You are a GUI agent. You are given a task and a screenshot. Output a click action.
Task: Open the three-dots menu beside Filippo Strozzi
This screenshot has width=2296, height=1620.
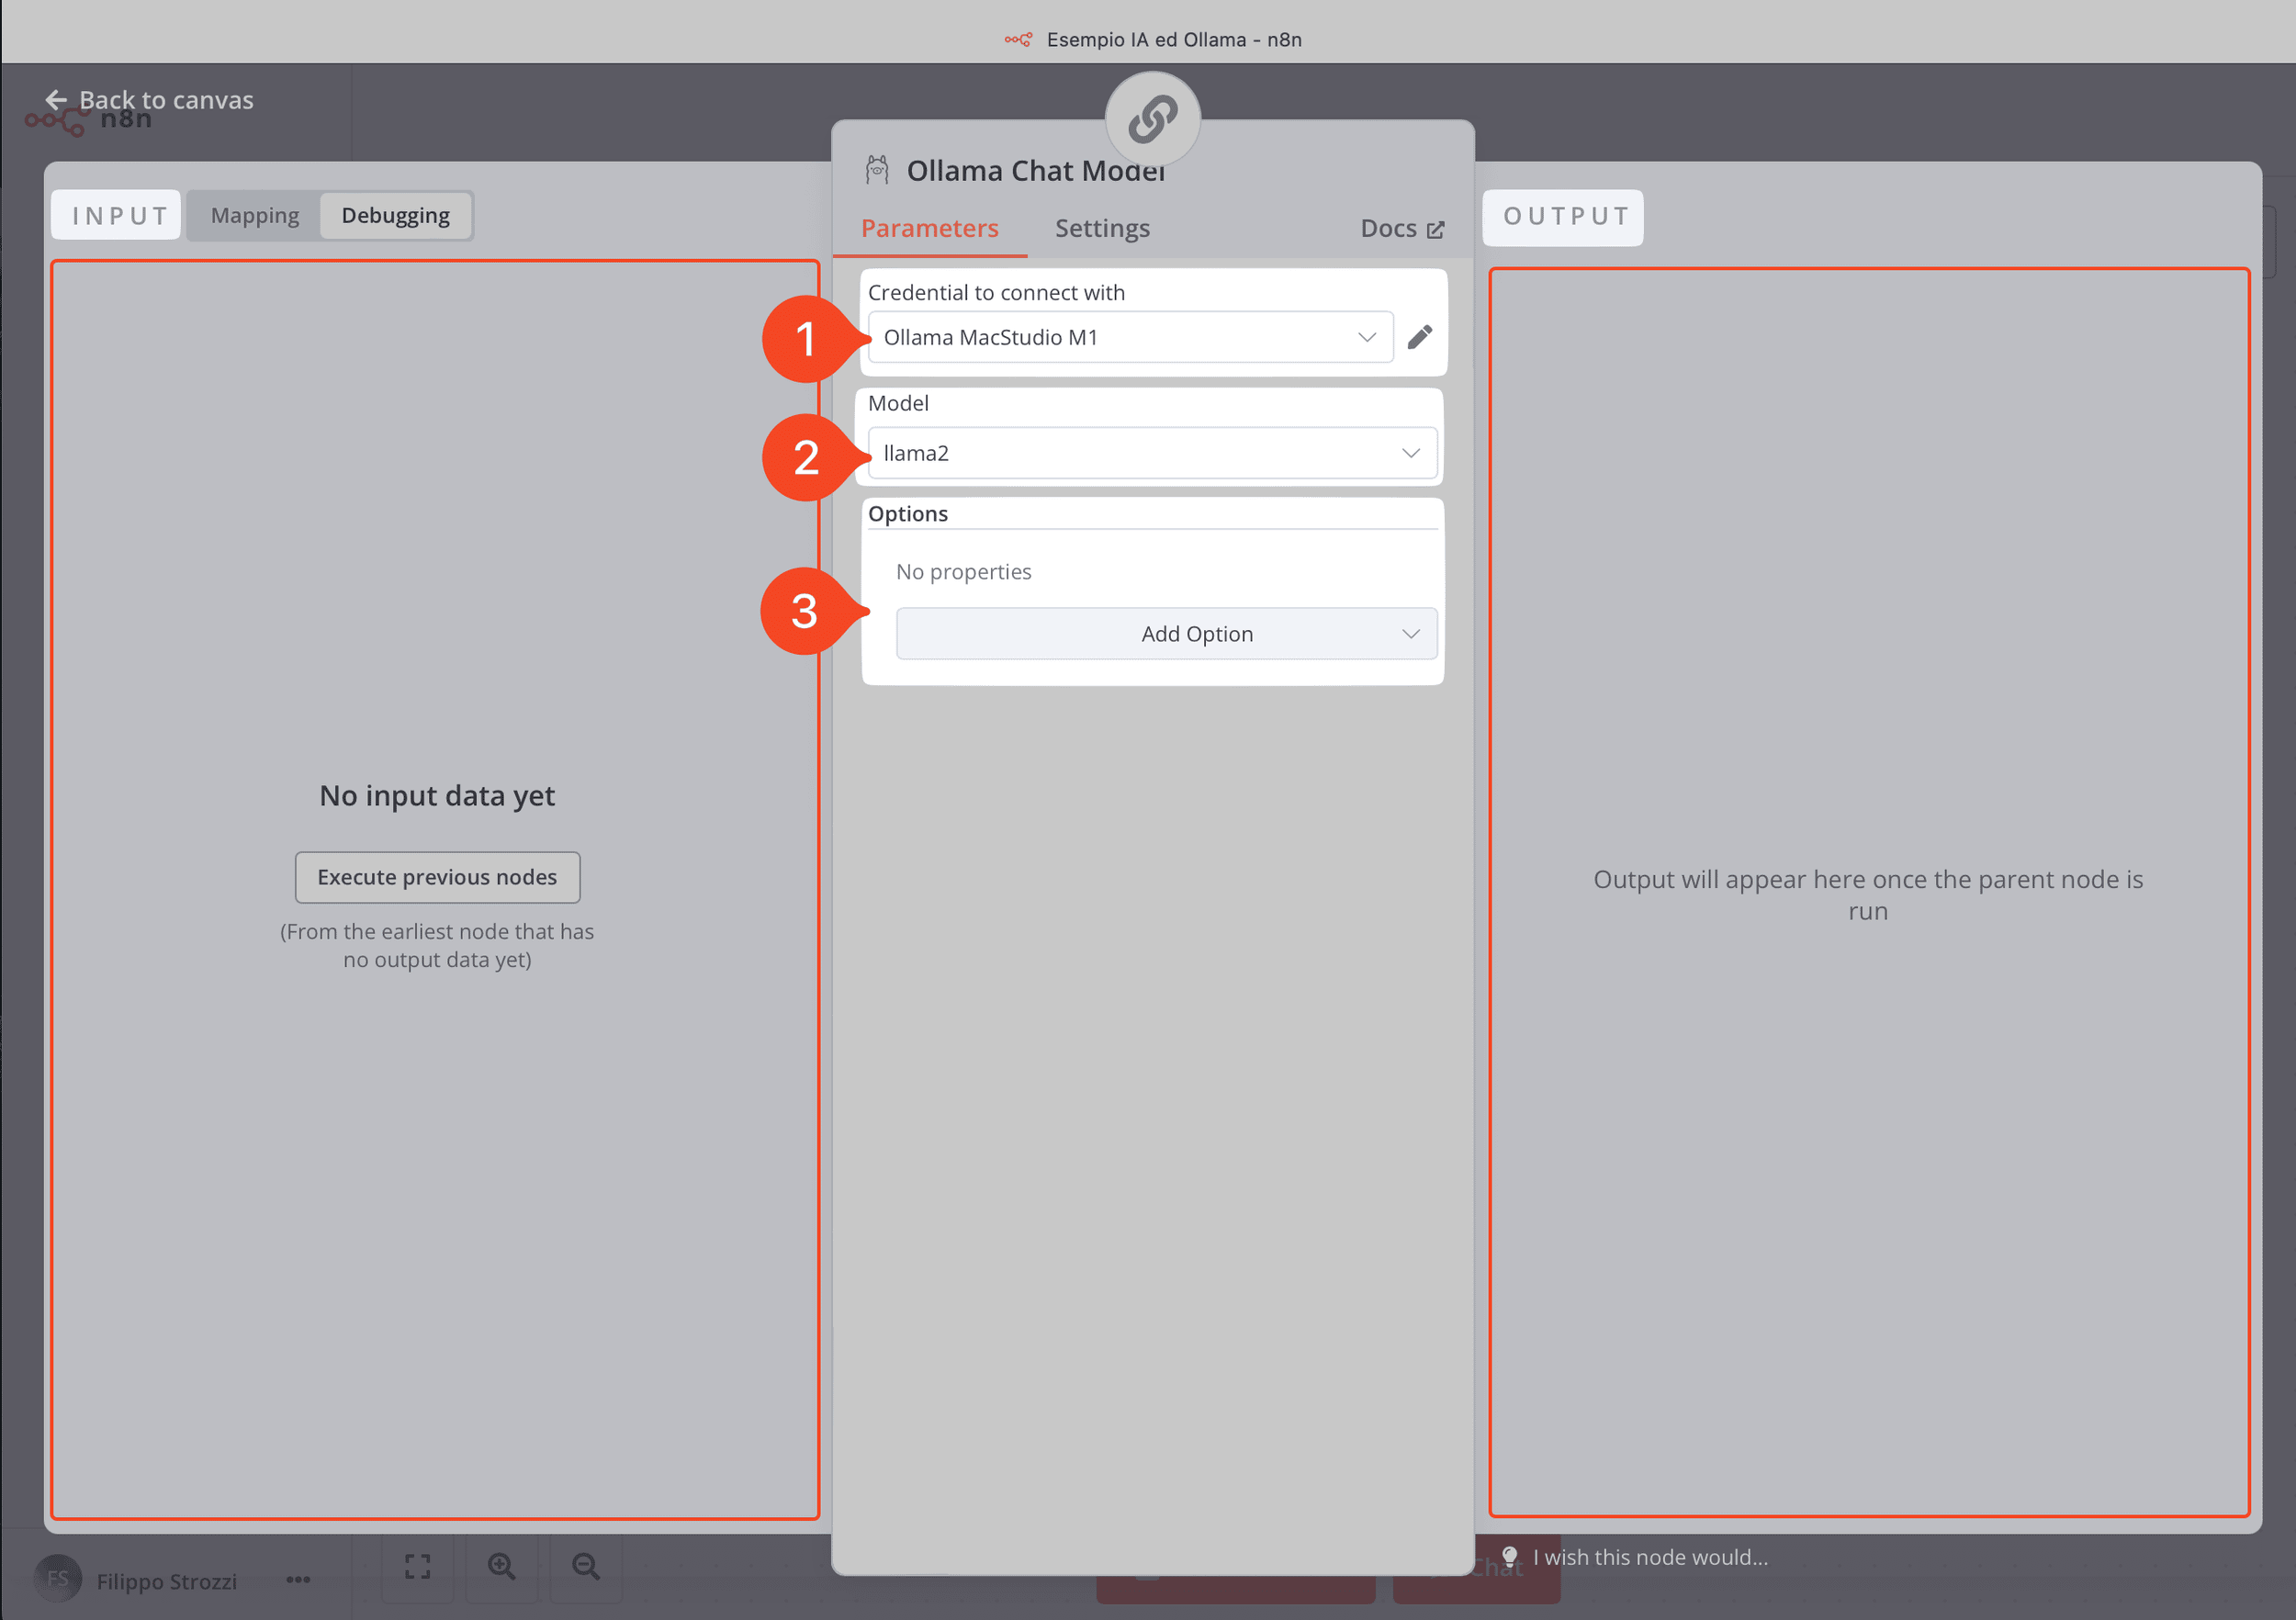click(x=298, y=1580)
